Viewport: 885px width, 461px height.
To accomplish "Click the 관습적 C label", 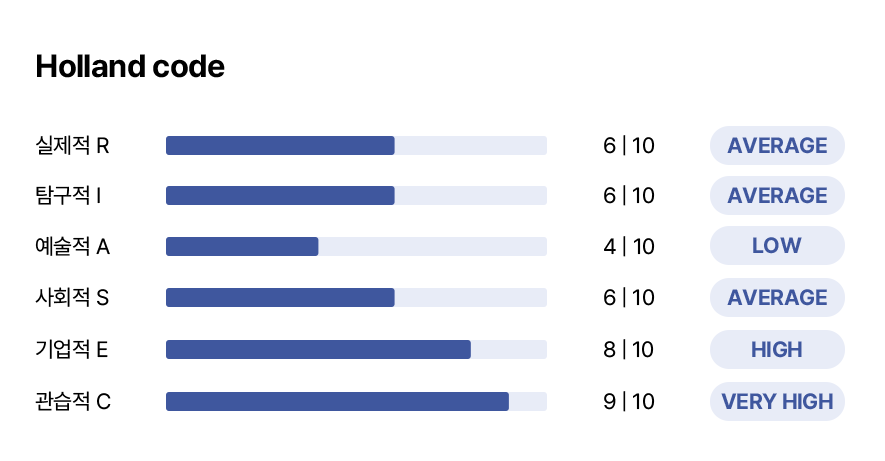I will 73,402.
